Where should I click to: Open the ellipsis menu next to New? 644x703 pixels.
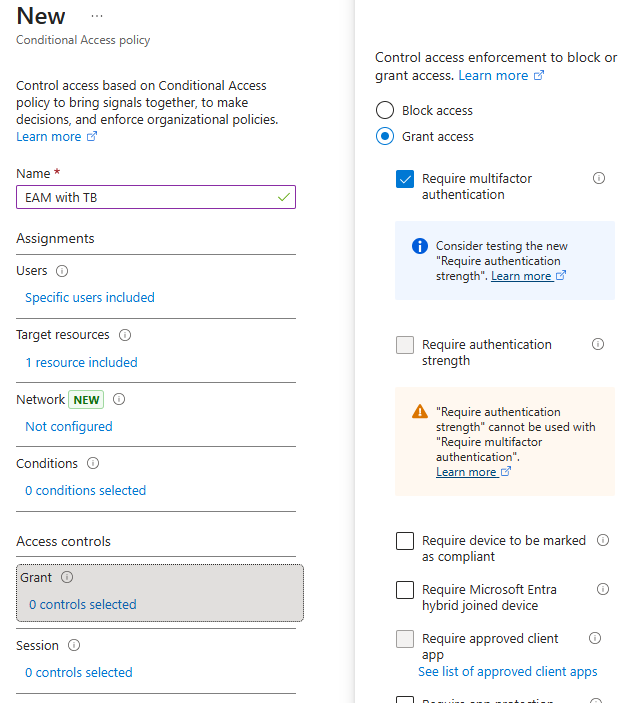click(97, 17)
